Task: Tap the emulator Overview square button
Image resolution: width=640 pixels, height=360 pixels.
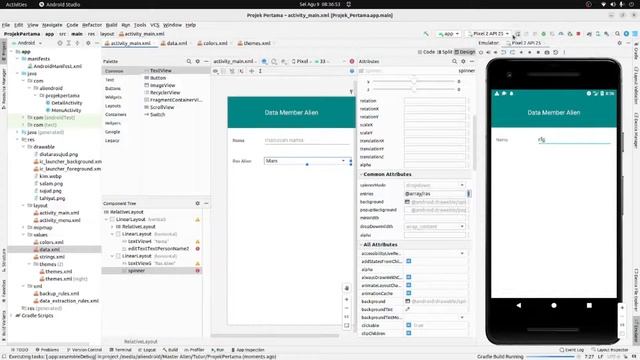Action: point(589,305)
